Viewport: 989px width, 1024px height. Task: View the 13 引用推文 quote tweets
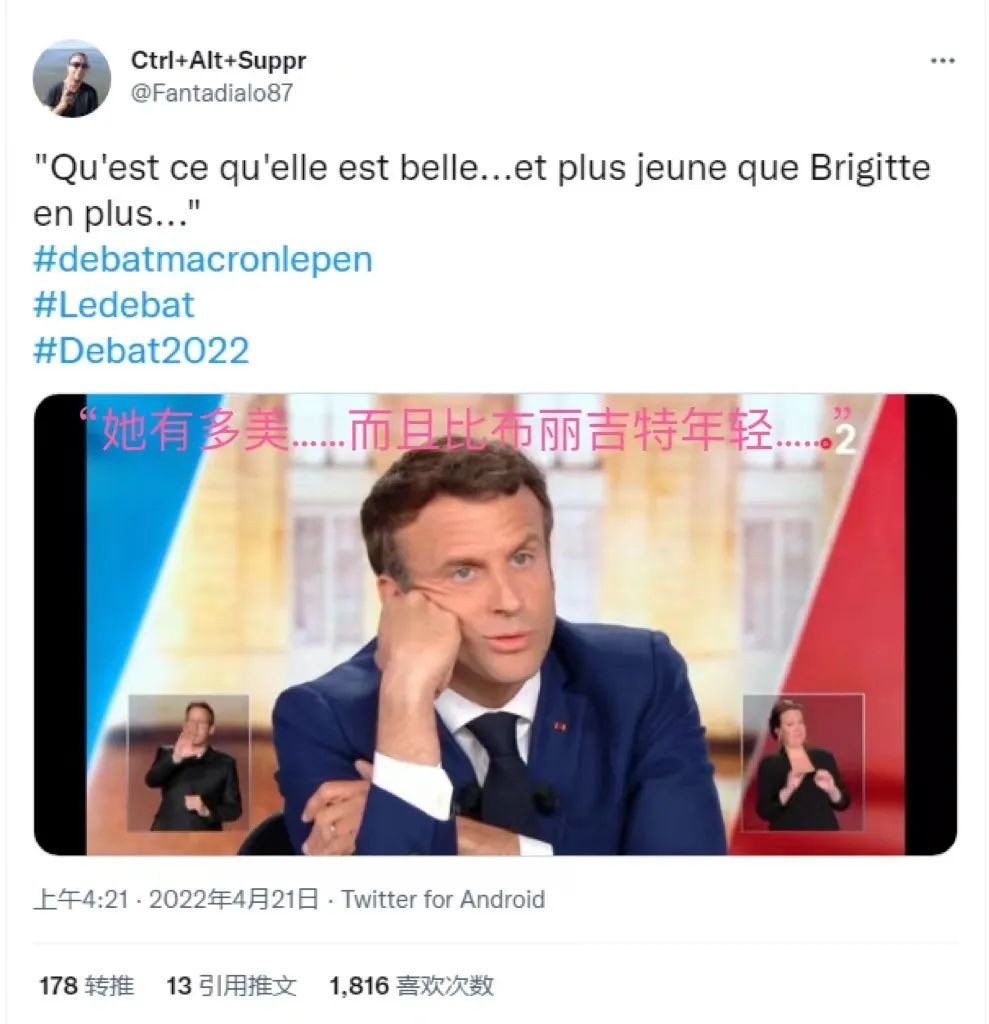231,985
